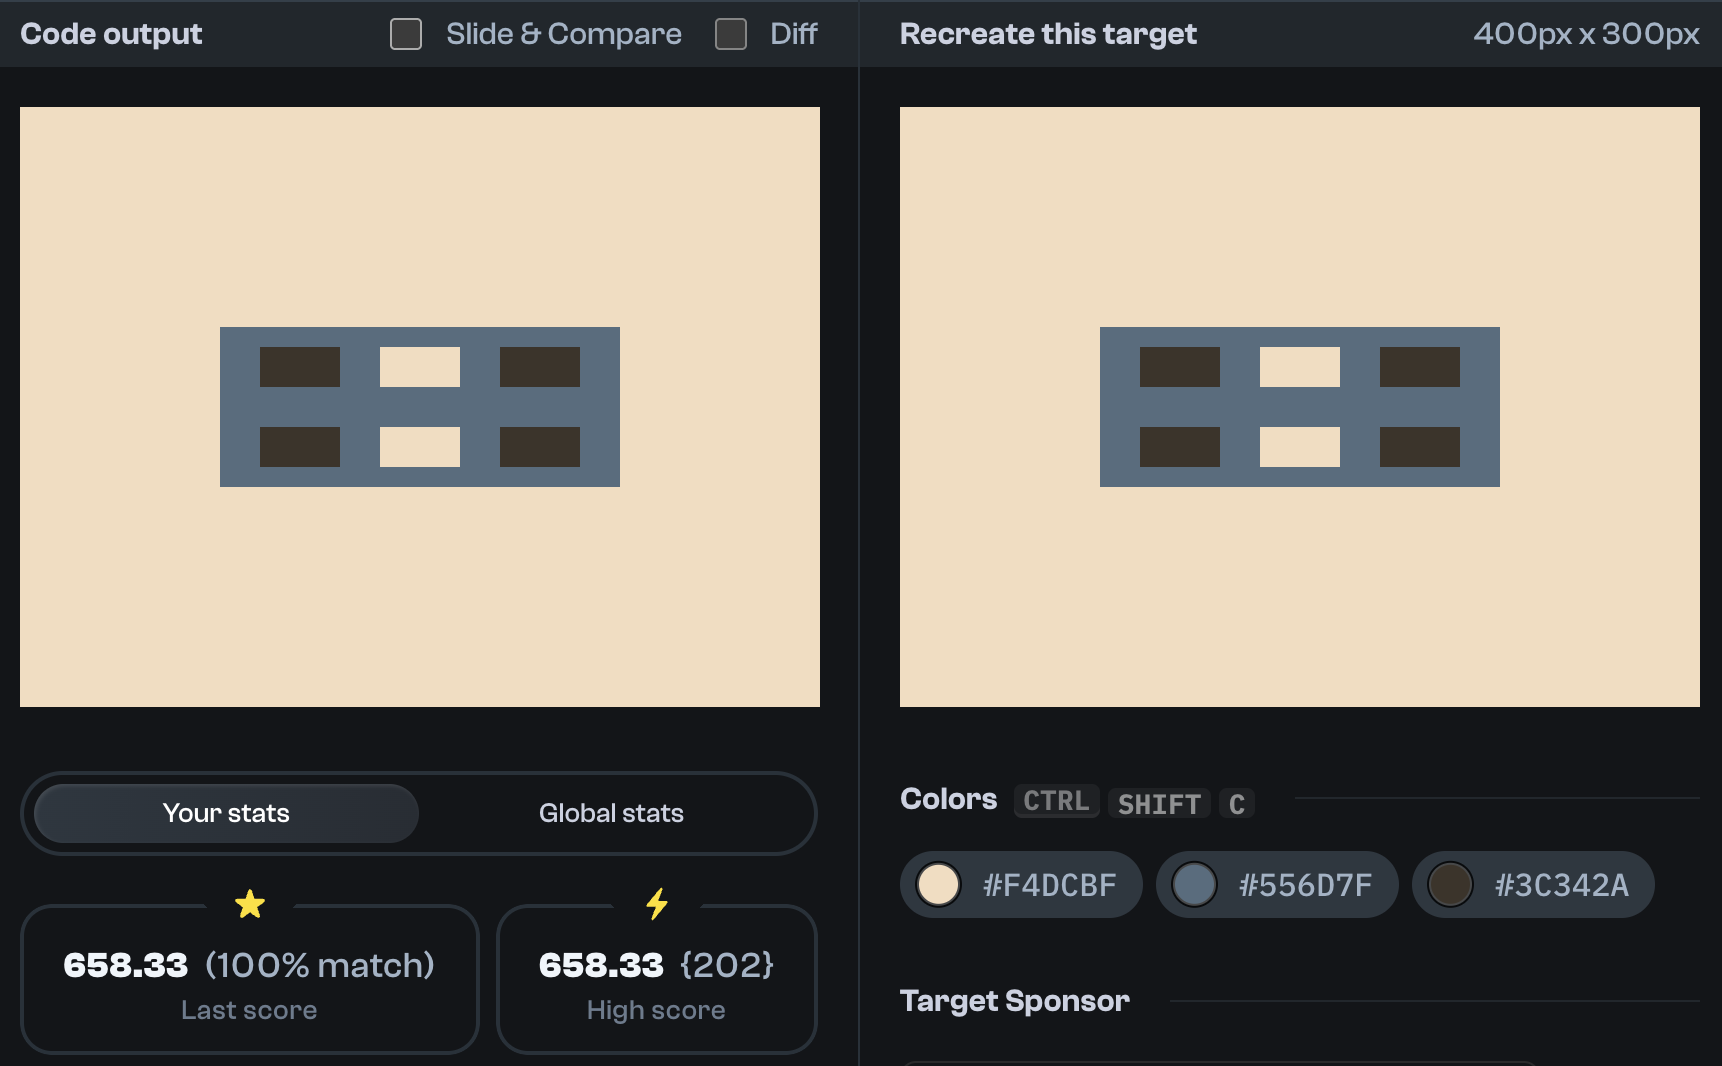Switch to the Global stats tab

click(x=611, y=813)
